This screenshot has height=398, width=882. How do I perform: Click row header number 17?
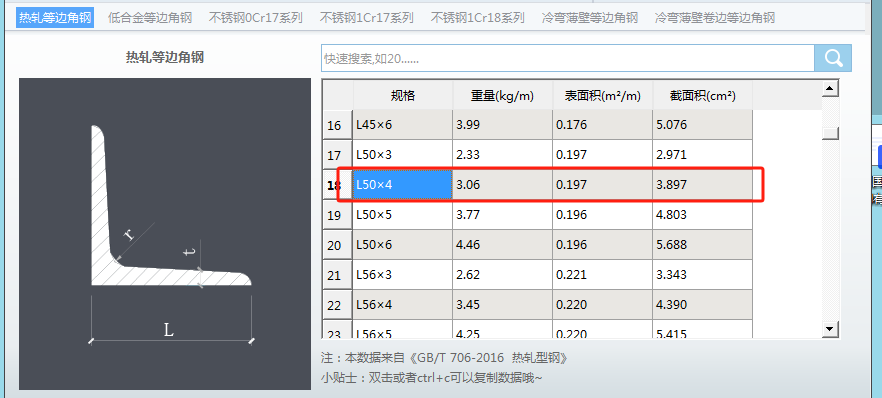[337, 155]
